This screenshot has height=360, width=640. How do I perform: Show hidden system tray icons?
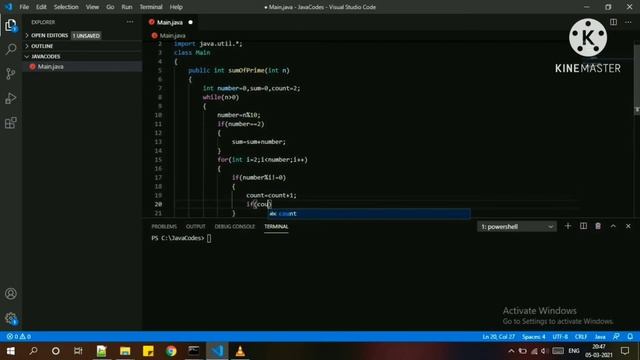tap(511, 351)
